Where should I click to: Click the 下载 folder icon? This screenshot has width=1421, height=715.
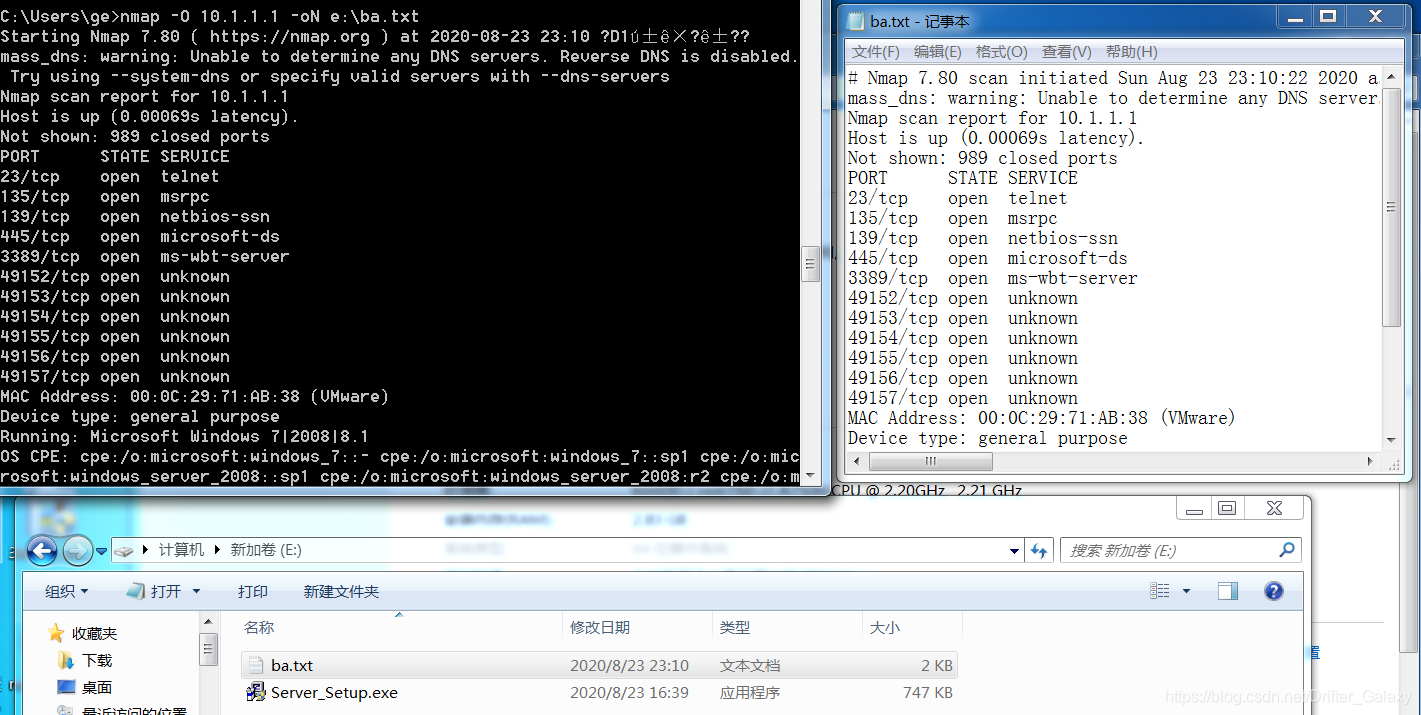click(66, 660)
